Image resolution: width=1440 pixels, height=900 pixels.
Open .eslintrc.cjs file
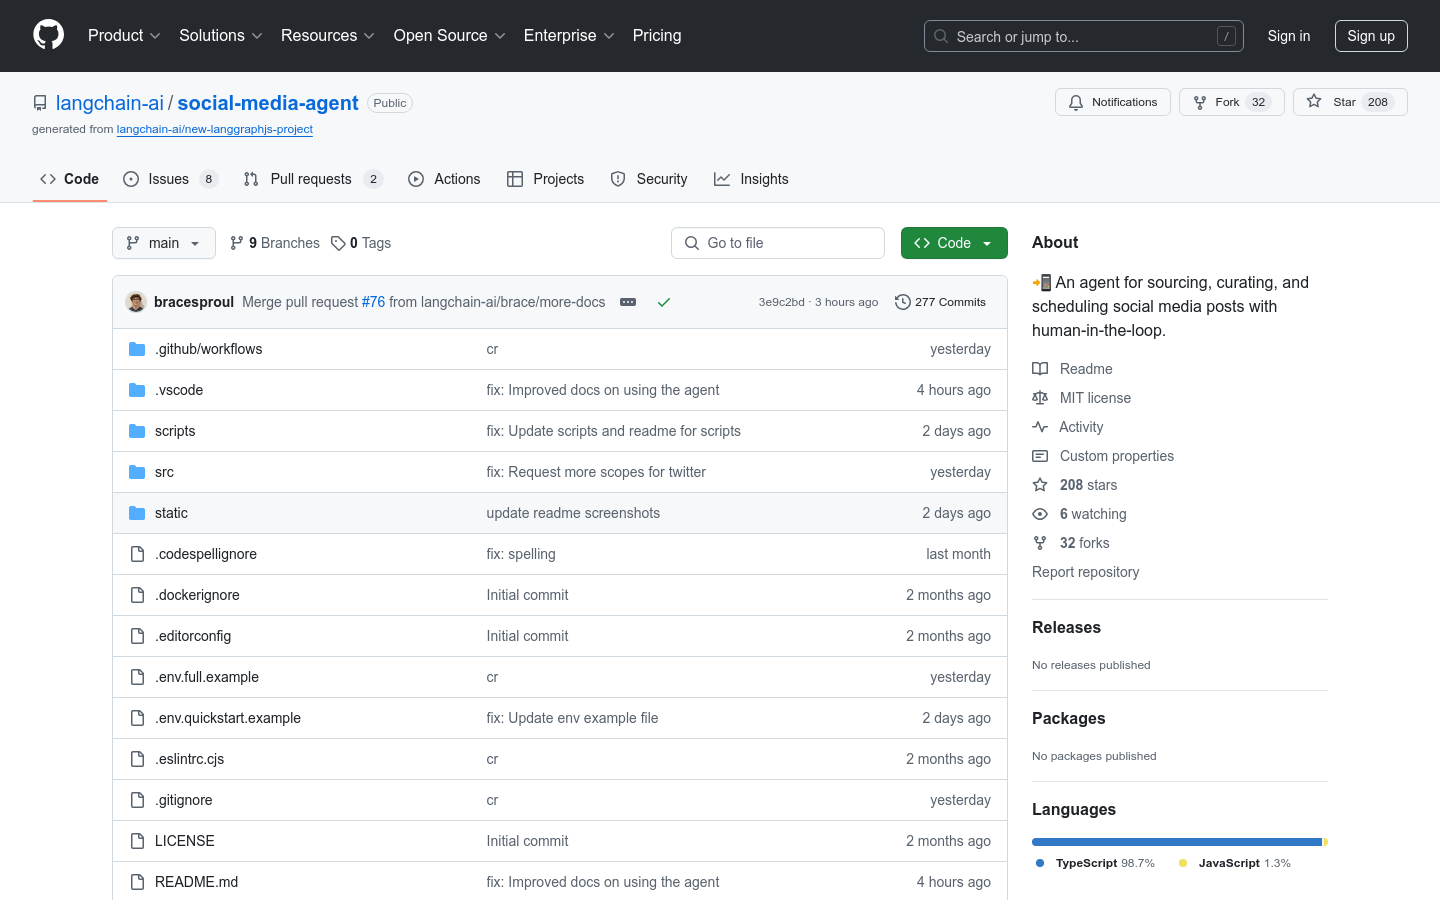(189, 759)
